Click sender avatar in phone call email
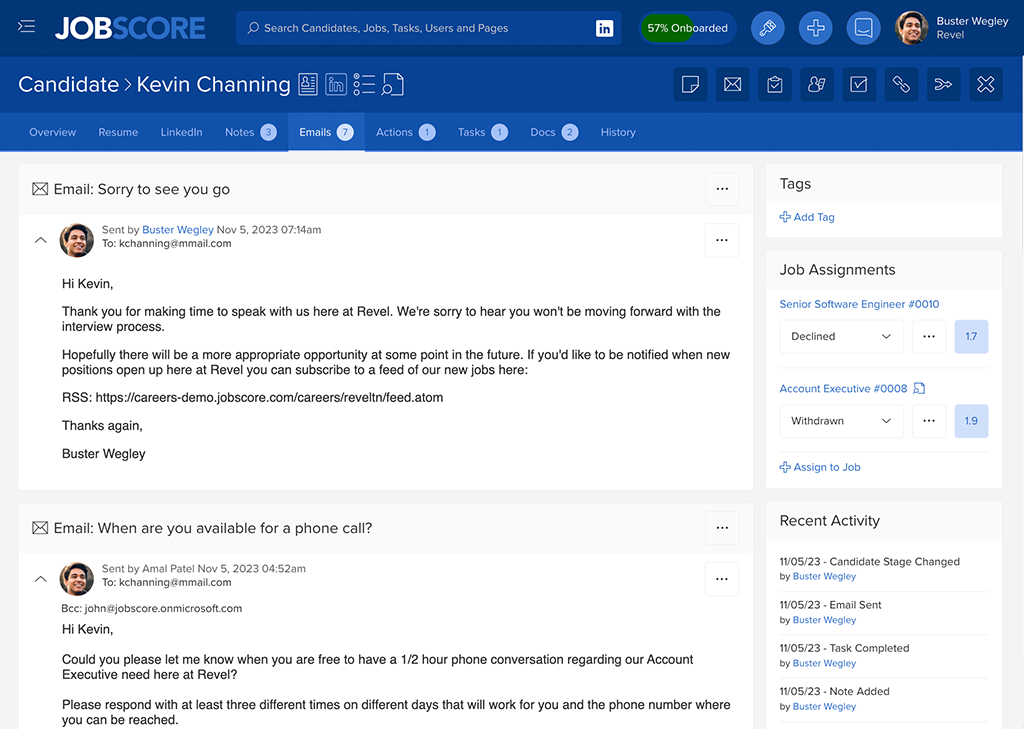Screen dimensions: 1024x729 tap(76, 579)
